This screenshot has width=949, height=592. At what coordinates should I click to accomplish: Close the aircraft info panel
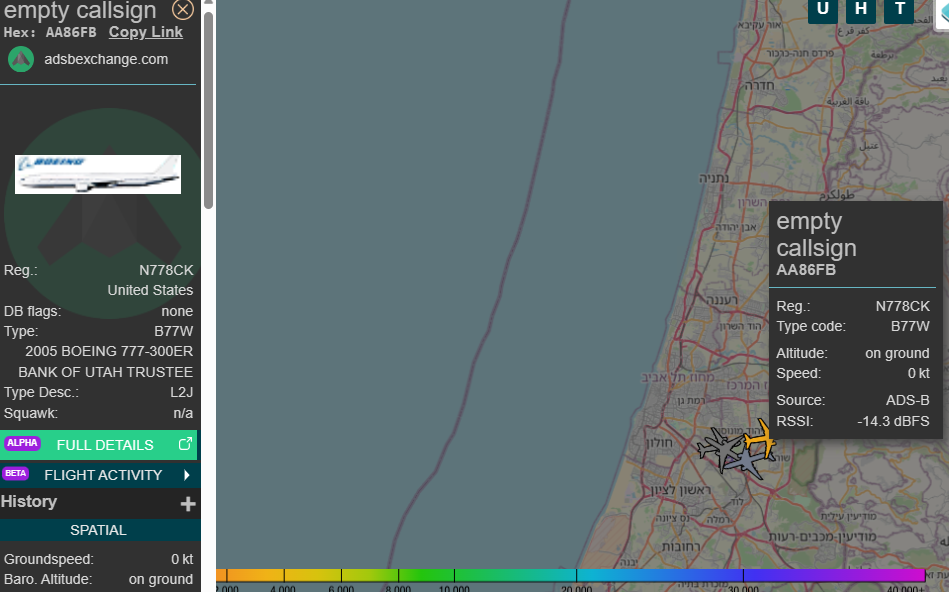(183, 10)
